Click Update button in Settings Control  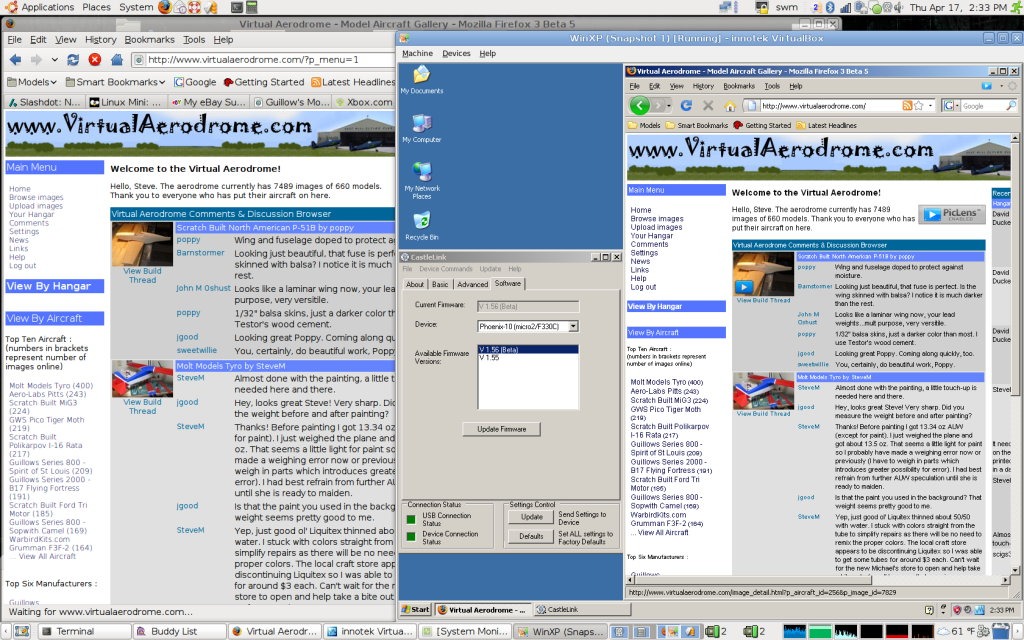[531, 517]
